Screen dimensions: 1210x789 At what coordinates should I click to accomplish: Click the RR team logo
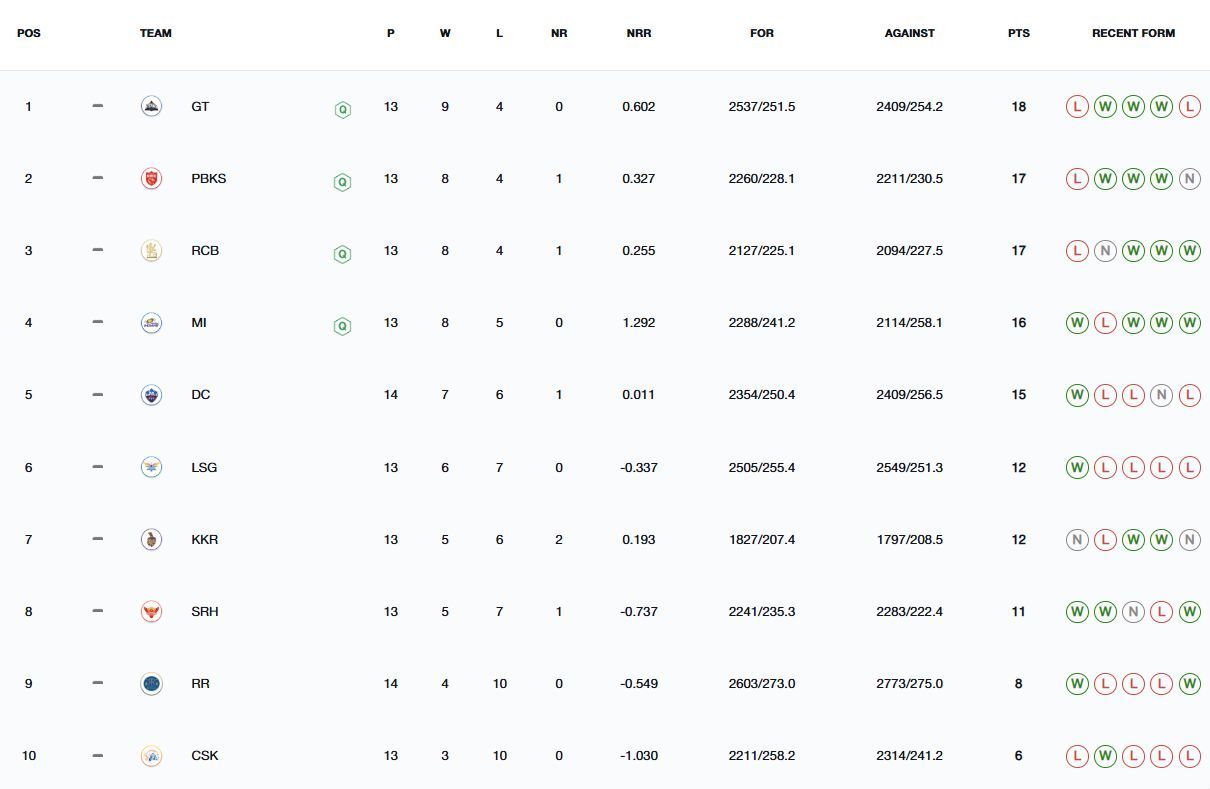pyautogui.click(x=151, y=684)
